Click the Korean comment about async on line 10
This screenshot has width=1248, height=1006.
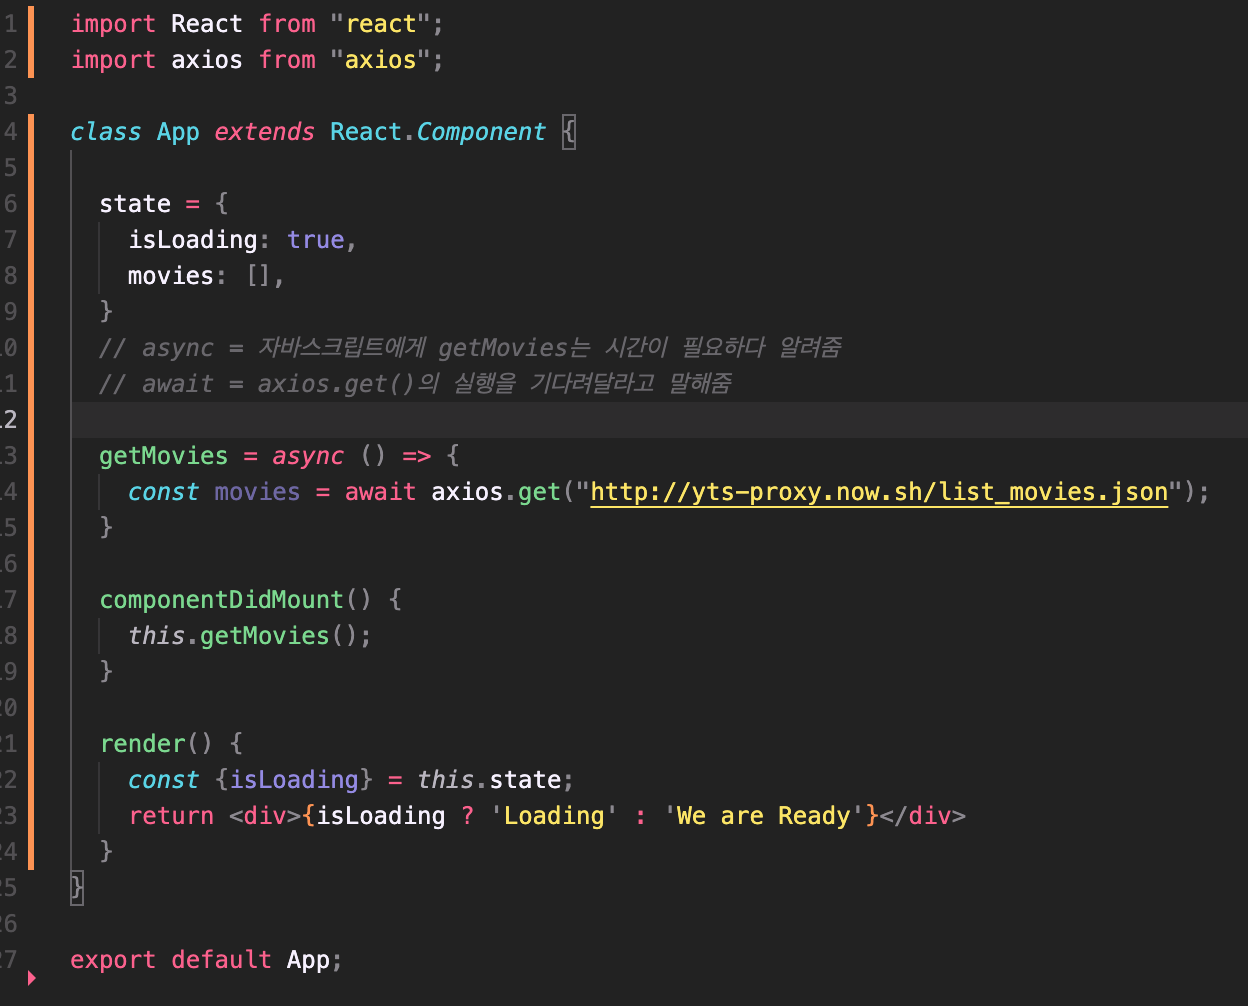[x=470, y=347]
